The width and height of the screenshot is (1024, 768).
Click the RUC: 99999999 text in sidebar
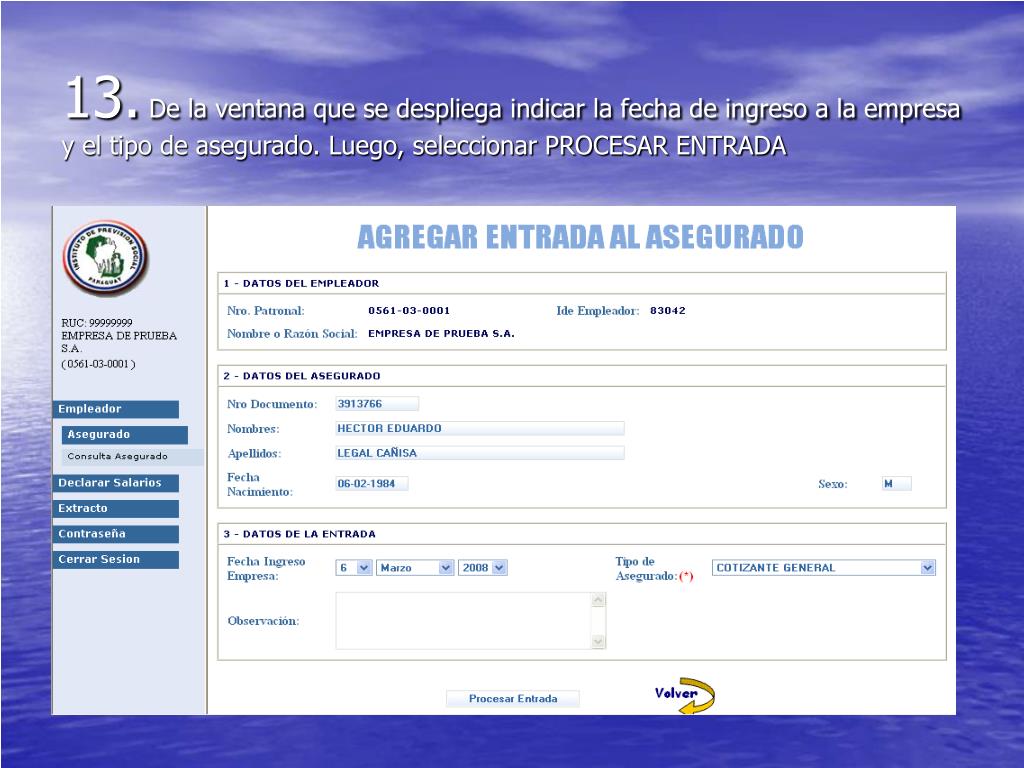[97, 323]
